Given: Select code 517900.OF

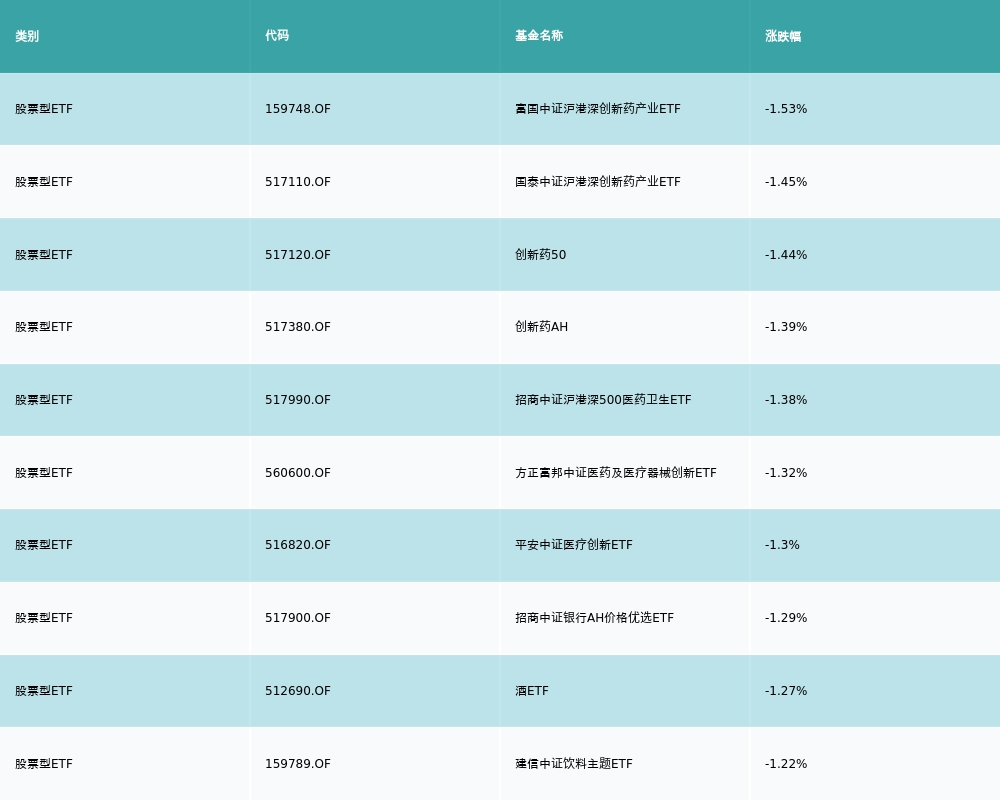Looking at the screenshot, I should pos(298,618).
